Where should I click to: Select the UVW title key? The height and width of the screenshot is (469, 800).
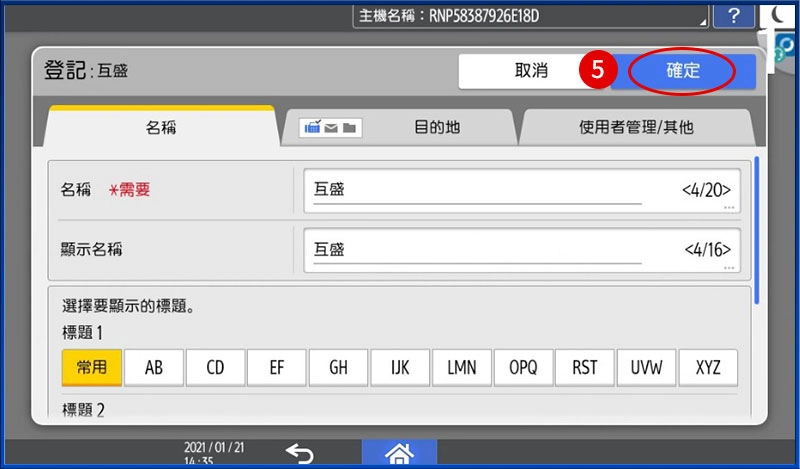[x=646, y=367]
